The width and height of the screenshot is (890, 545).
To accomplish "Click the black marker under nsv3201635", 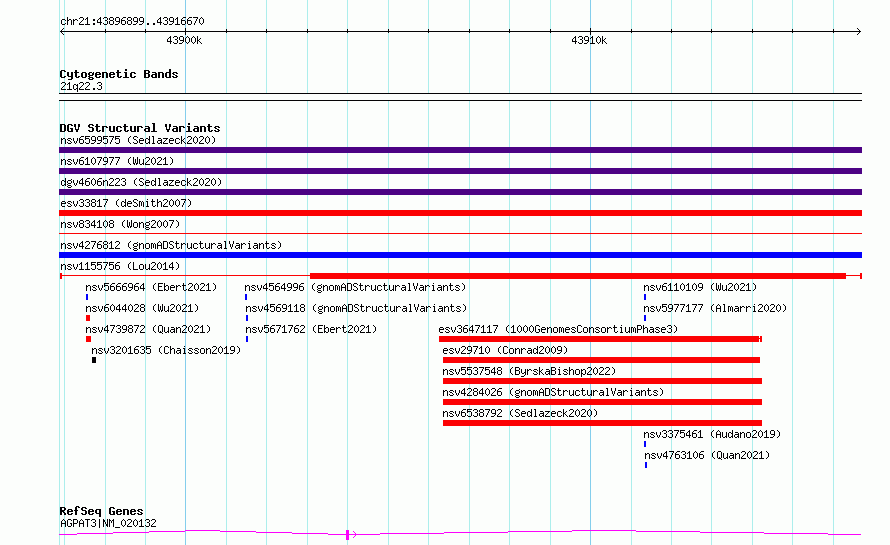I will [94, 360].
